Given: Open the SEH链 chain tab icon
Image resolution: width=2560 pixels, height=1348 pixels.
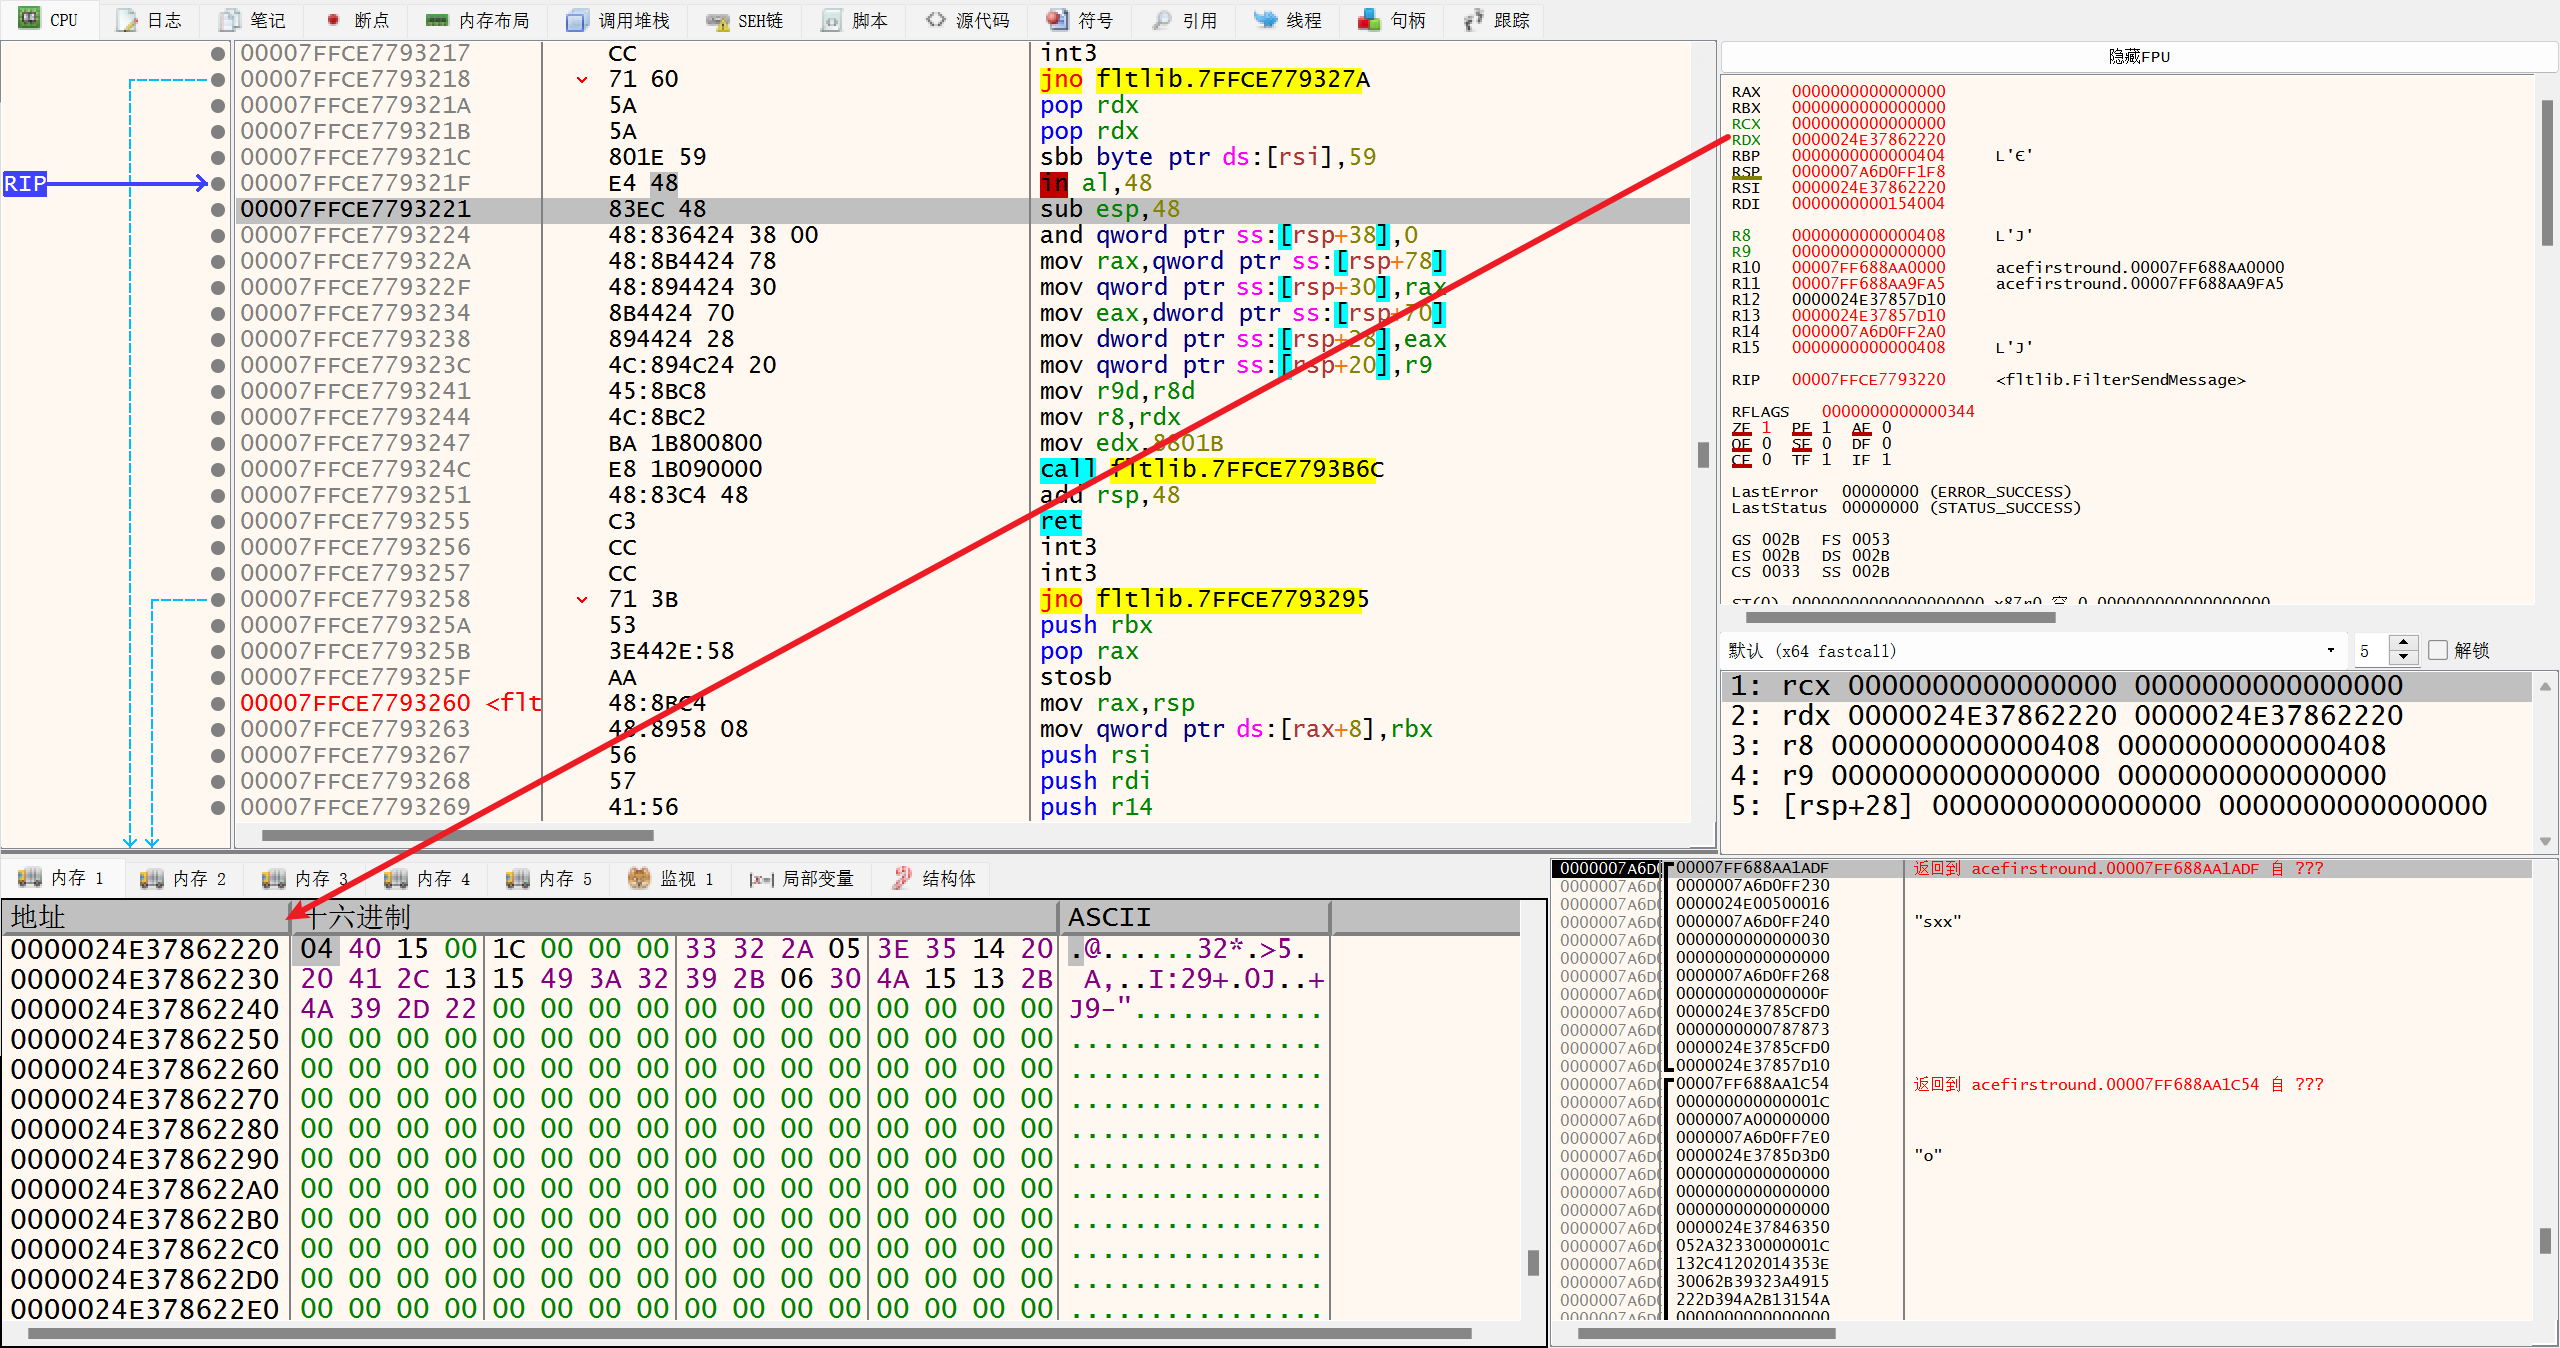Looking at the screenshot, I should (x=716, y=20).
